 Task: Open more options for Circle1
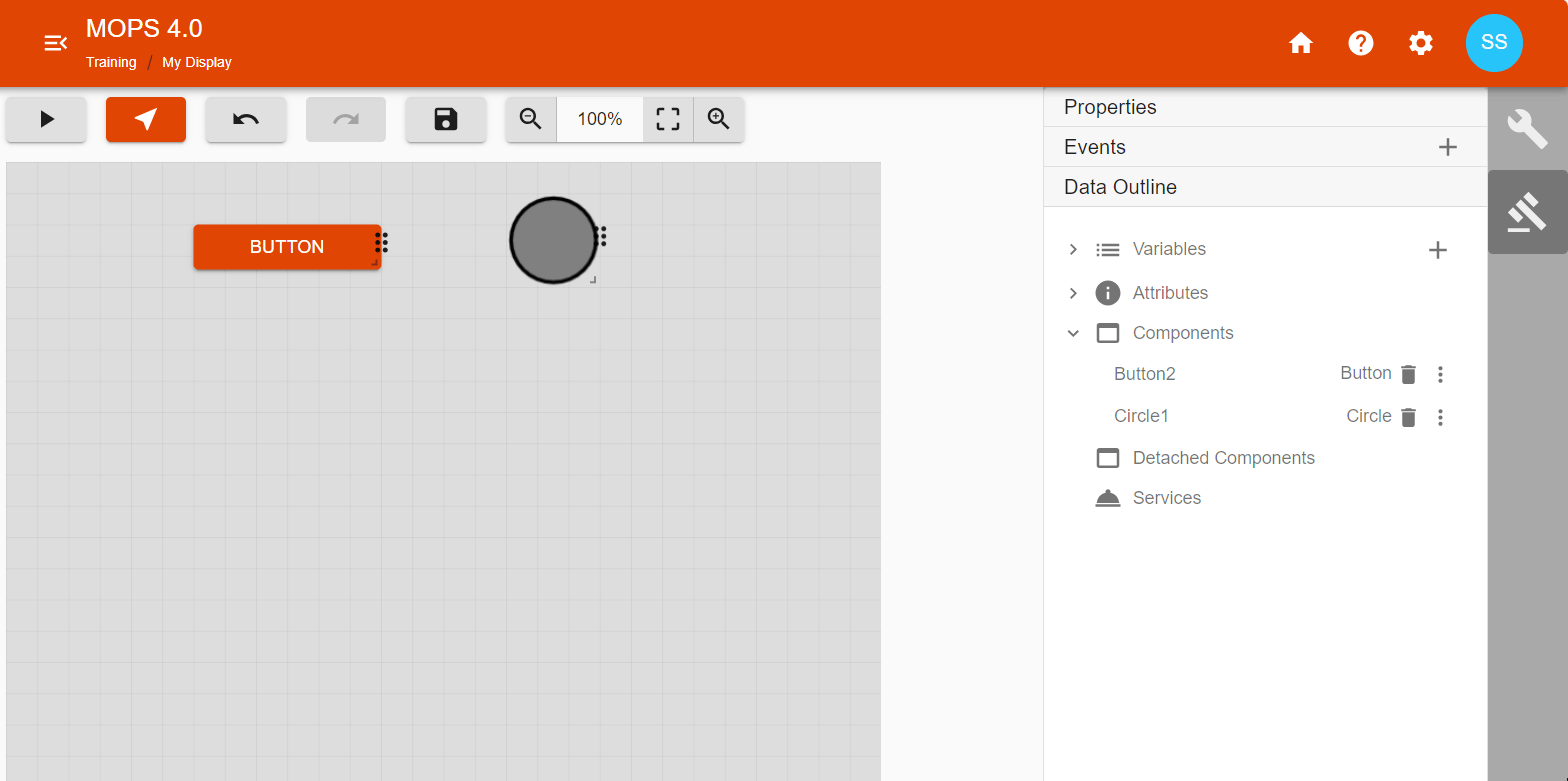[1440, 417]
